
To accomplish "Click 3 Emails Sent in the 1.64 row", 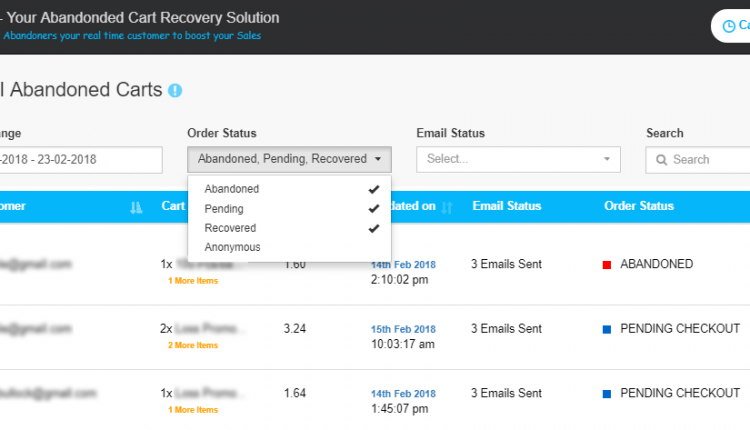I will point(506,393).
